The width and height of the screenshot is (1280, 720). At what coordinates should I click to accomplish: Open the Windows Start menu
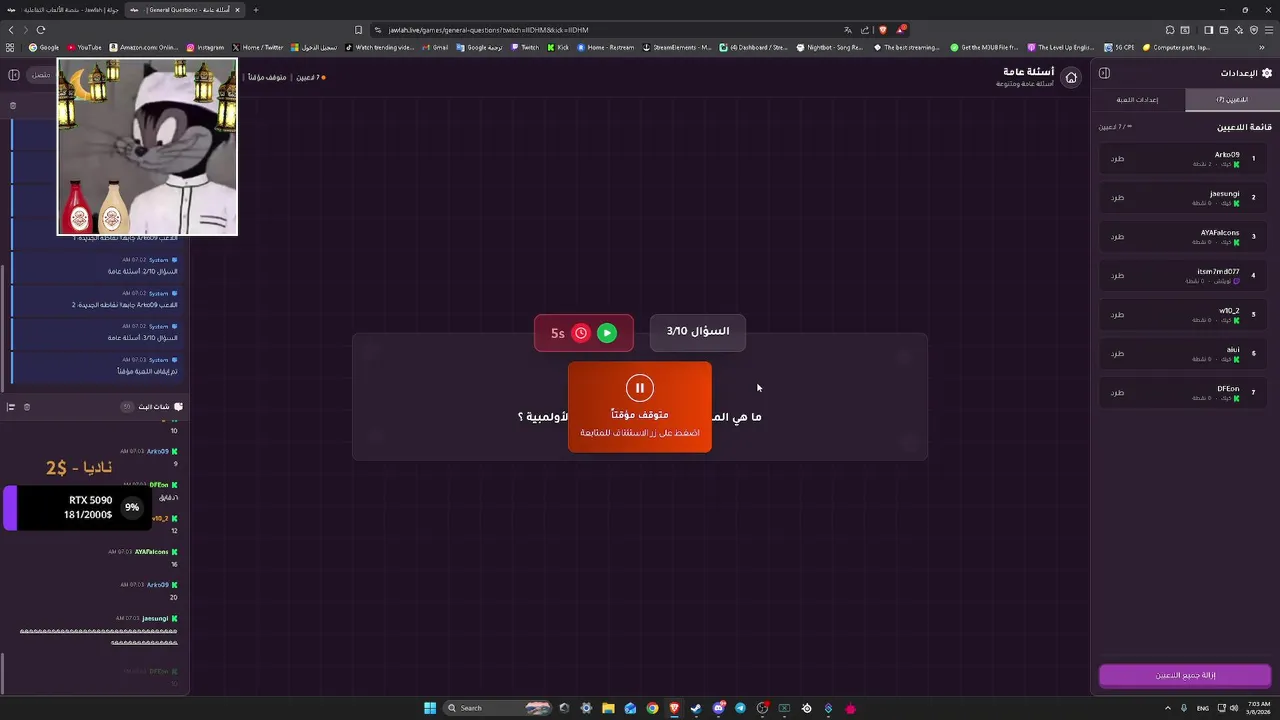430,708
